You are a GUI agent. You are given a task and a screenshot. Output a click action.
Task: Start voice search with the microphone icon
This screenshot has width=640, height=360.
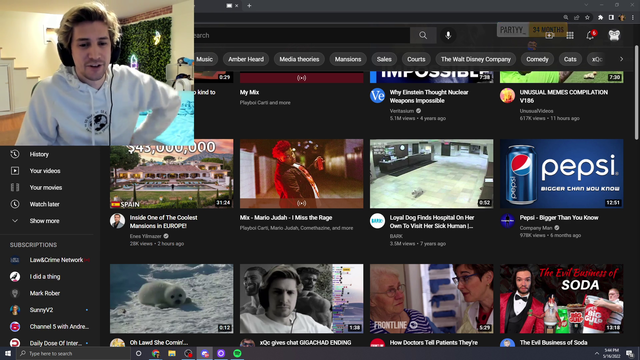[x=448, y=36]
